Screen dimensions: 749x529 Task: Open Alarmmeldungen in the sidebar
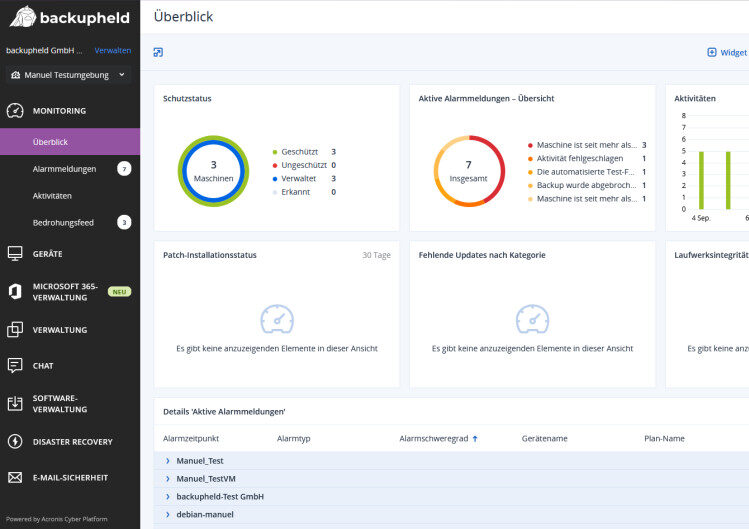[64, 169]
